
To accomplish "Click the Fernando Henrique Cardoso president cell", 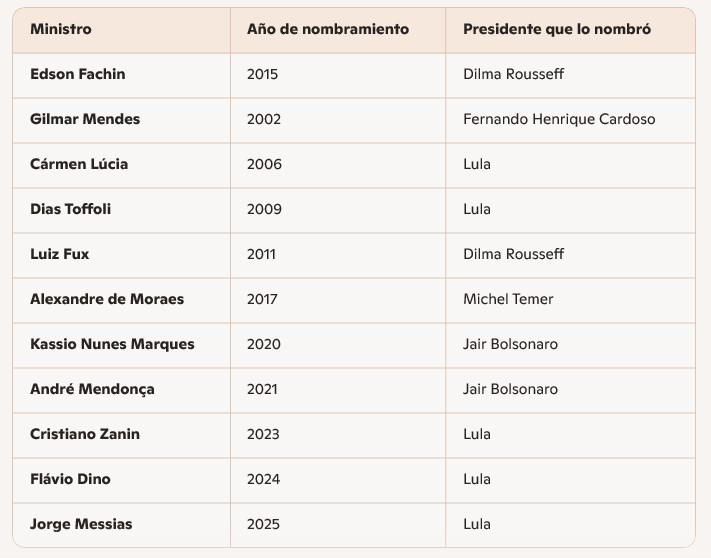I will (559, 119).
